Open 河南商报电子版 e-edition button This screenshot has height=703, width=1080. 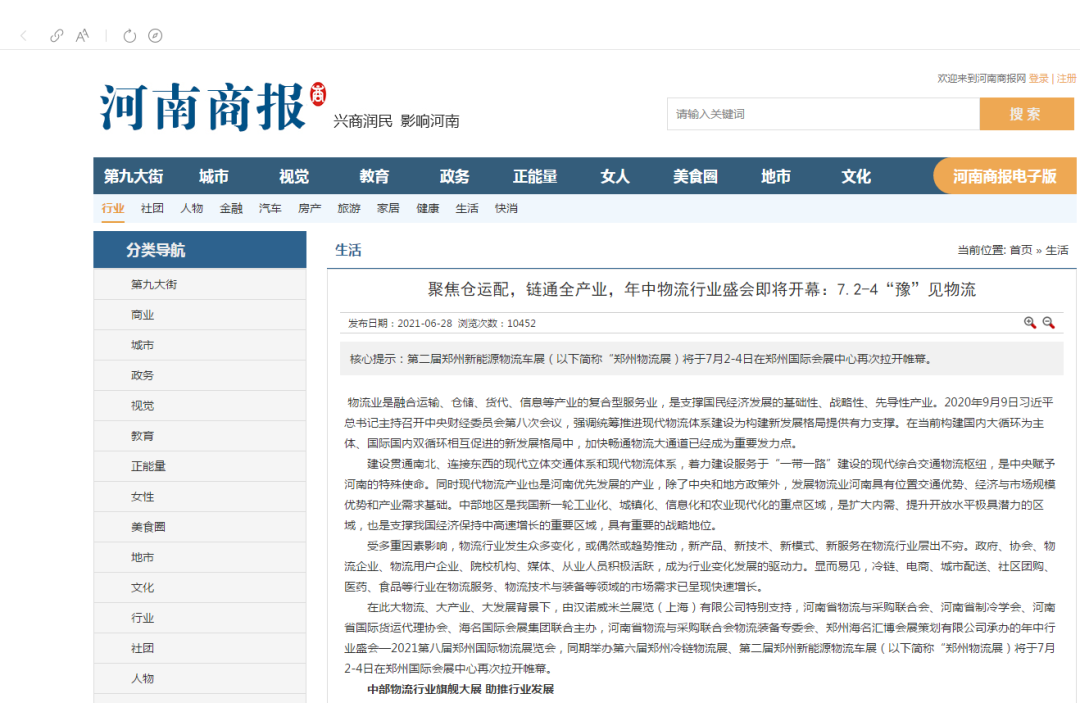(x=1004, y=176)
